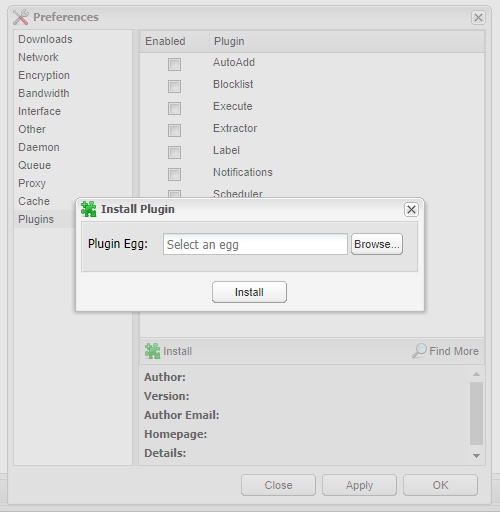This screenshot has height=512, width=500.
Task: Close the Preferences window with X
Action: [x=478, y=17]
